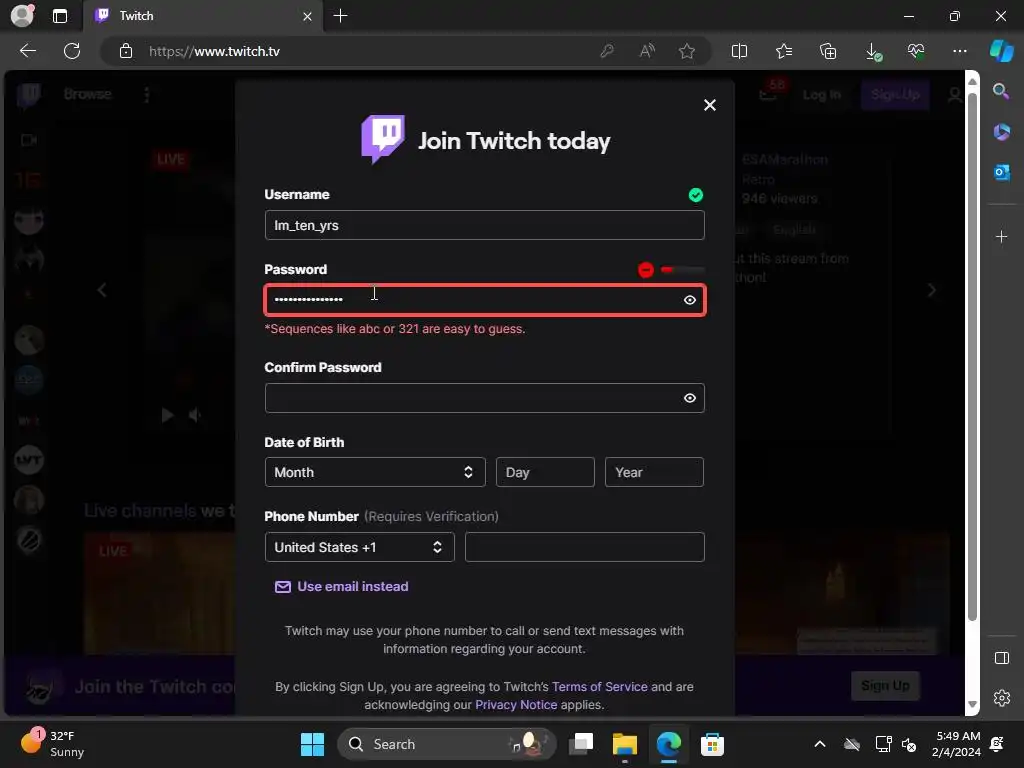This screenshot has height=768, width=1024.
Task: Open the clock showing 5:49 AM
Action: tap(956, 744)
